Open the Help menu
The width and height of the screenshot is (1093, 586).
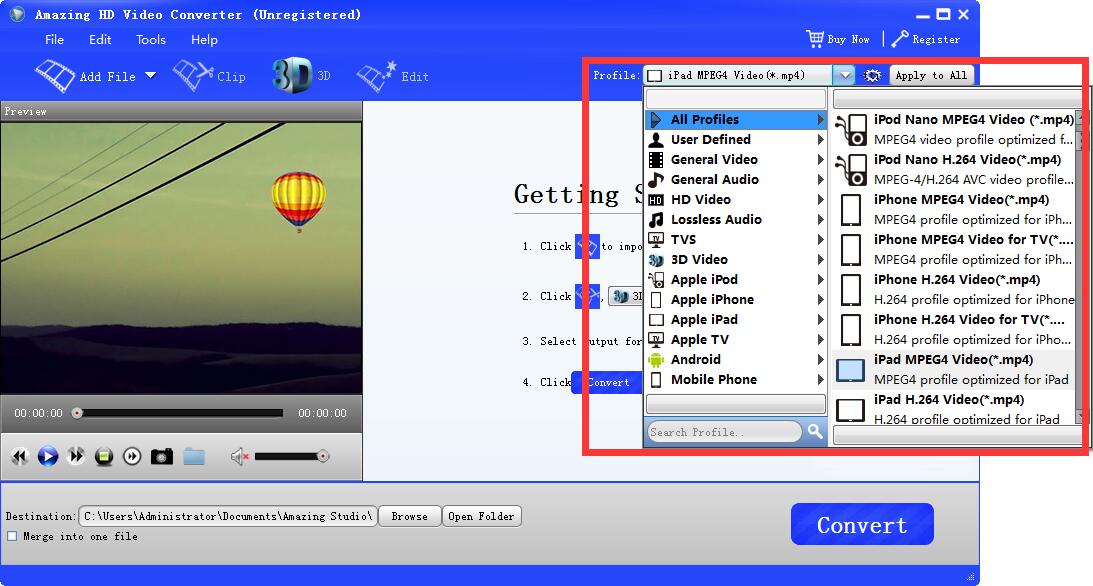point(204,40)
